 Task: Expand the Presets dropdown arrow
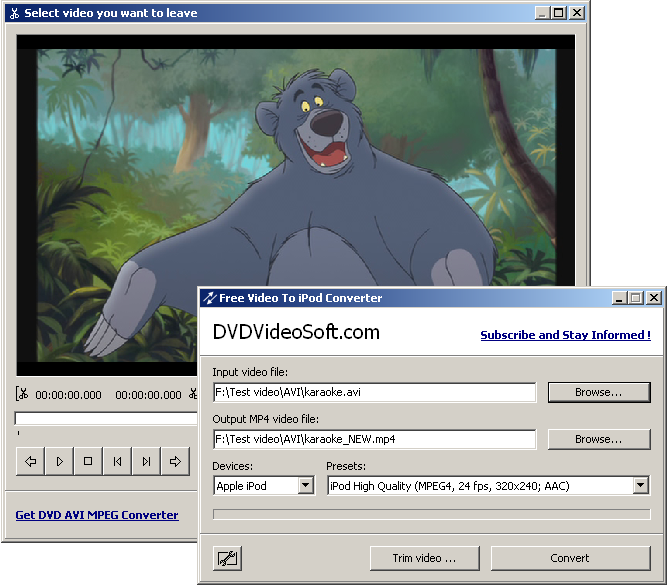[x=640, y=485]
